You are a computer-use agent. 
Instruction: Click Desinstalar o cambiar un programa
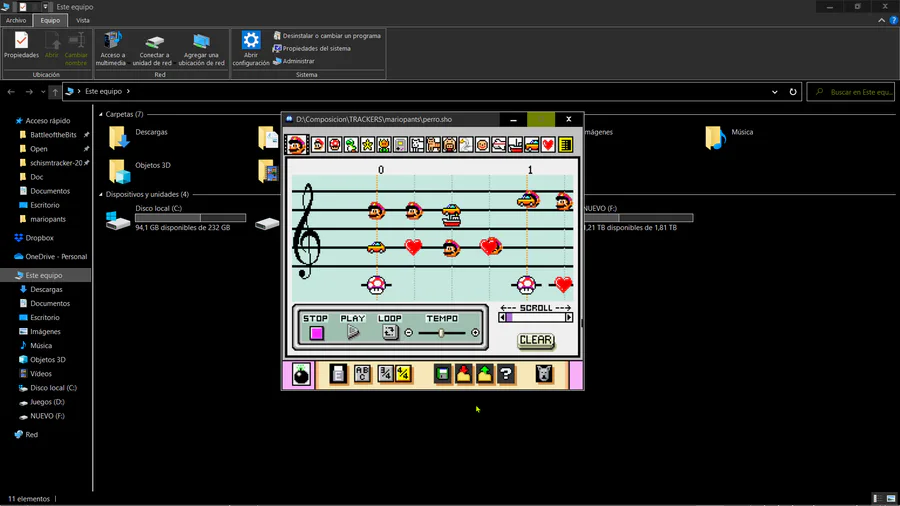pos(327,36)
